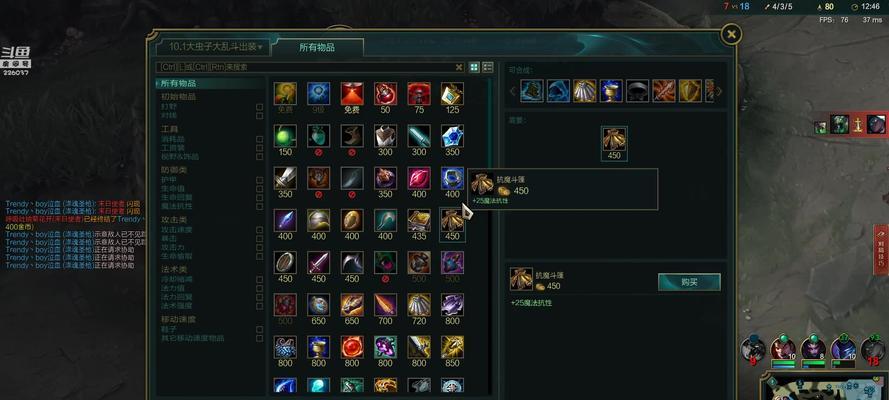Click the 购买 buy button
This screenshot has width=889, height=400.
click(x=689, y=282)
